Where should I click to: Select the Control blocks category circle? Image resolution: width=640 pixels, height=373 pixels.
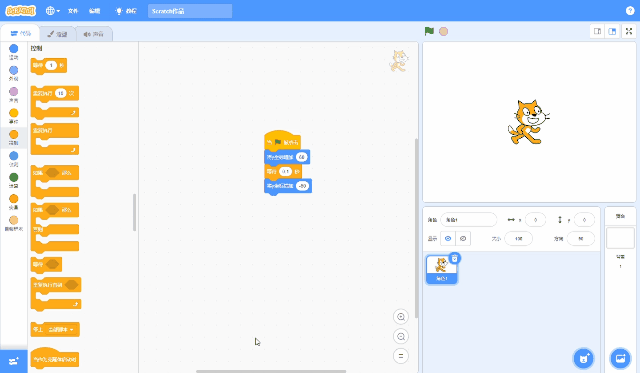(x=13, y=134)
